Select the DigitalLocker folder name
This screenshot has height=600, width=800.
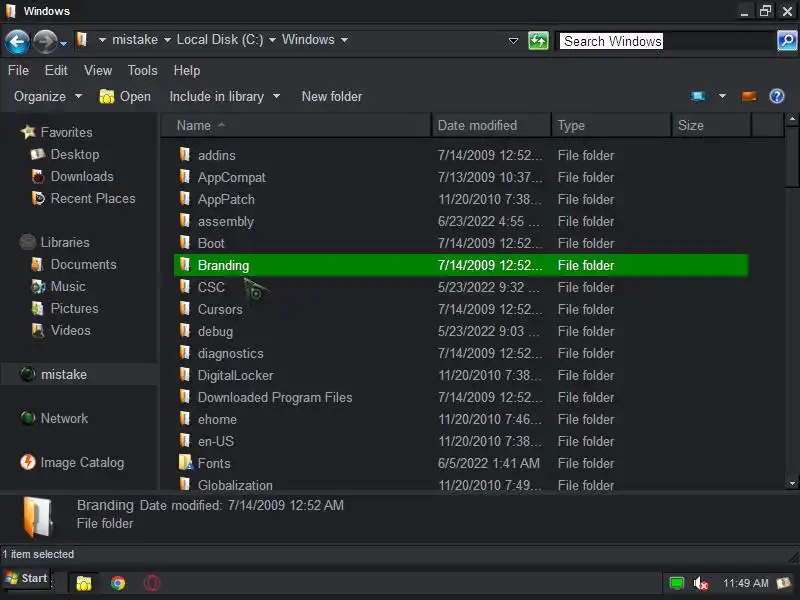(x=235, y=375)
